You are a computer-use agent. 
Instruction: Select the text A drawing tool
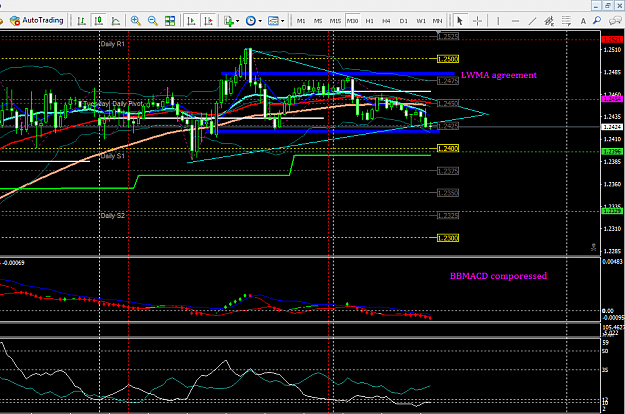(583, 21)
